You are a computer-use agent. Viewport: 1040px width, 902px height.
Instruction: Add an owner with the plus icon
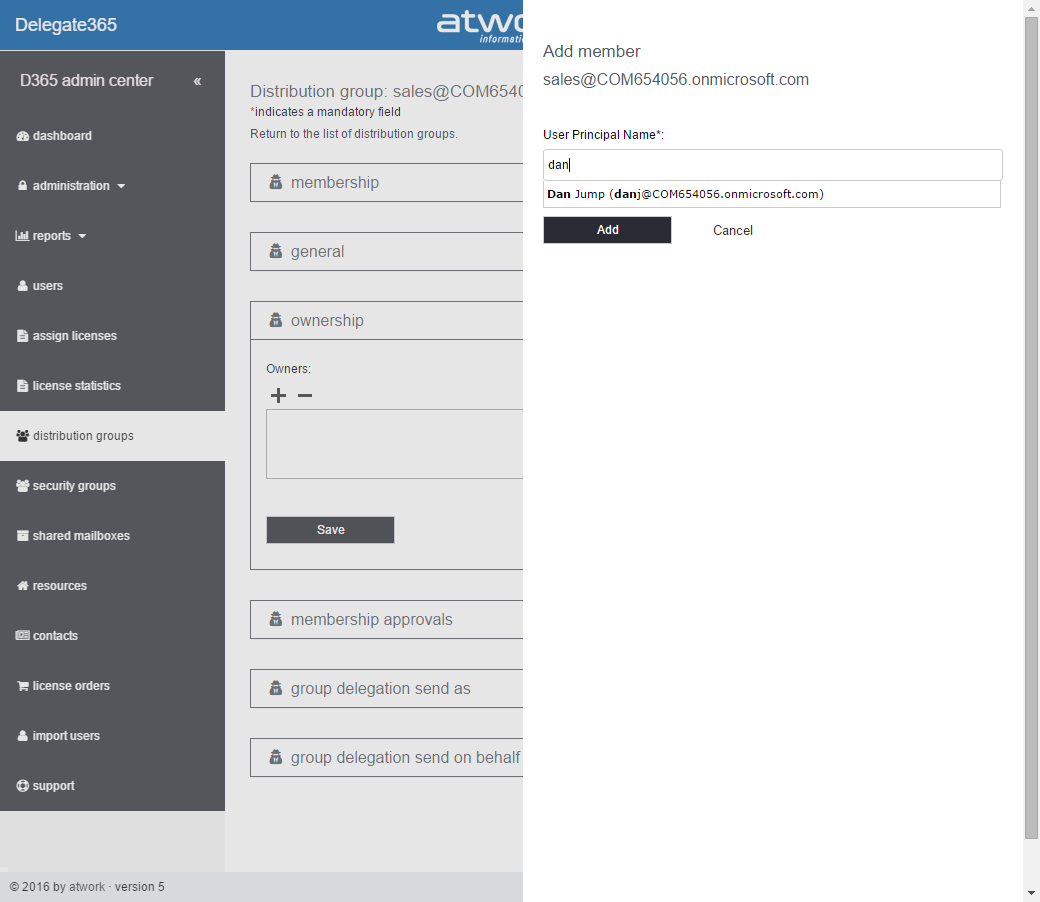[x=279, y=396]
